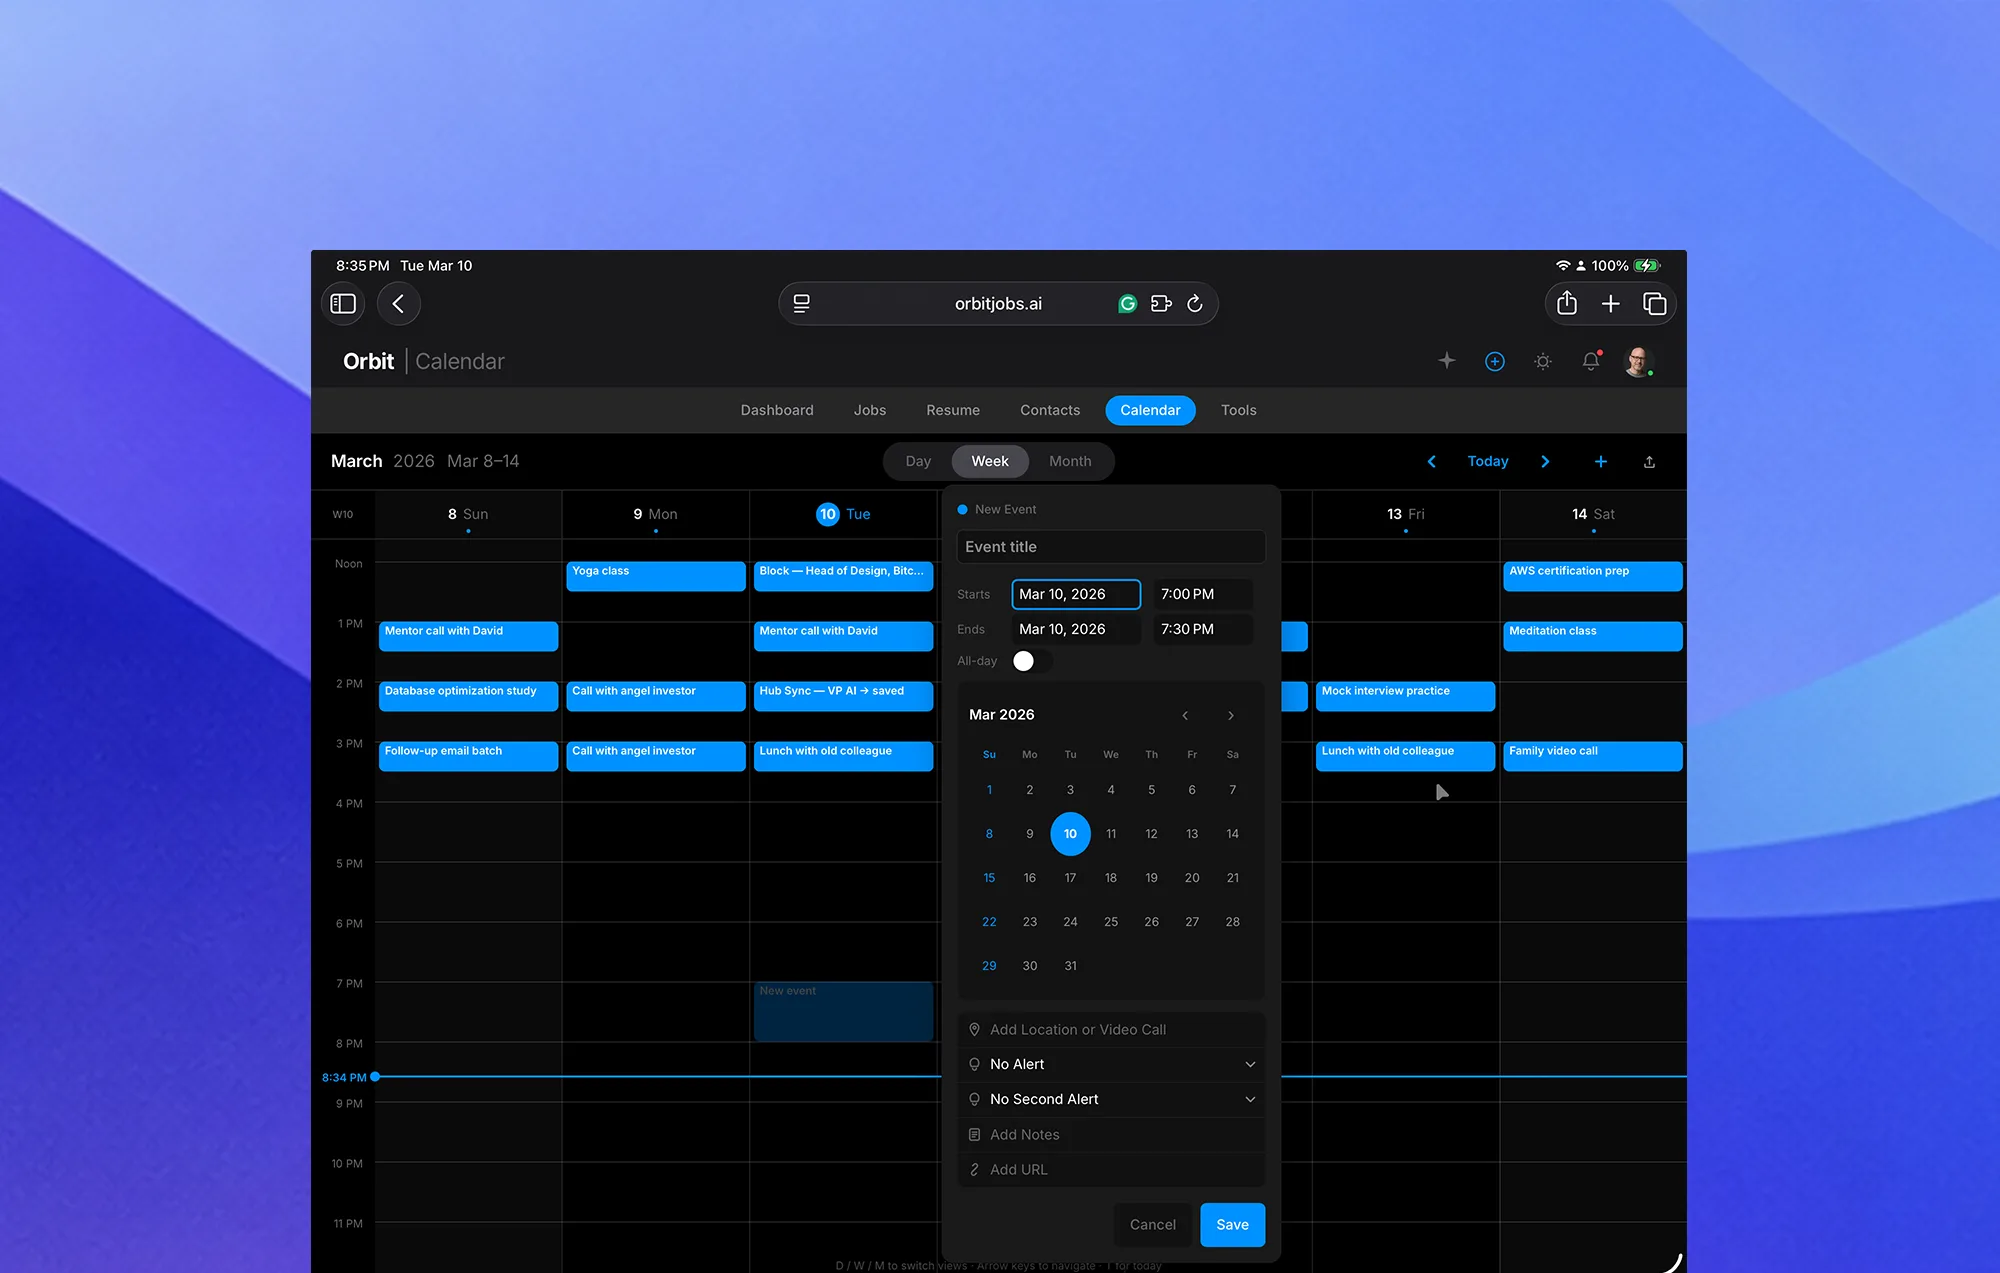Open notifications via the bell icon
This screenshot has width=2000, height=1273.
pos(1591,361)
